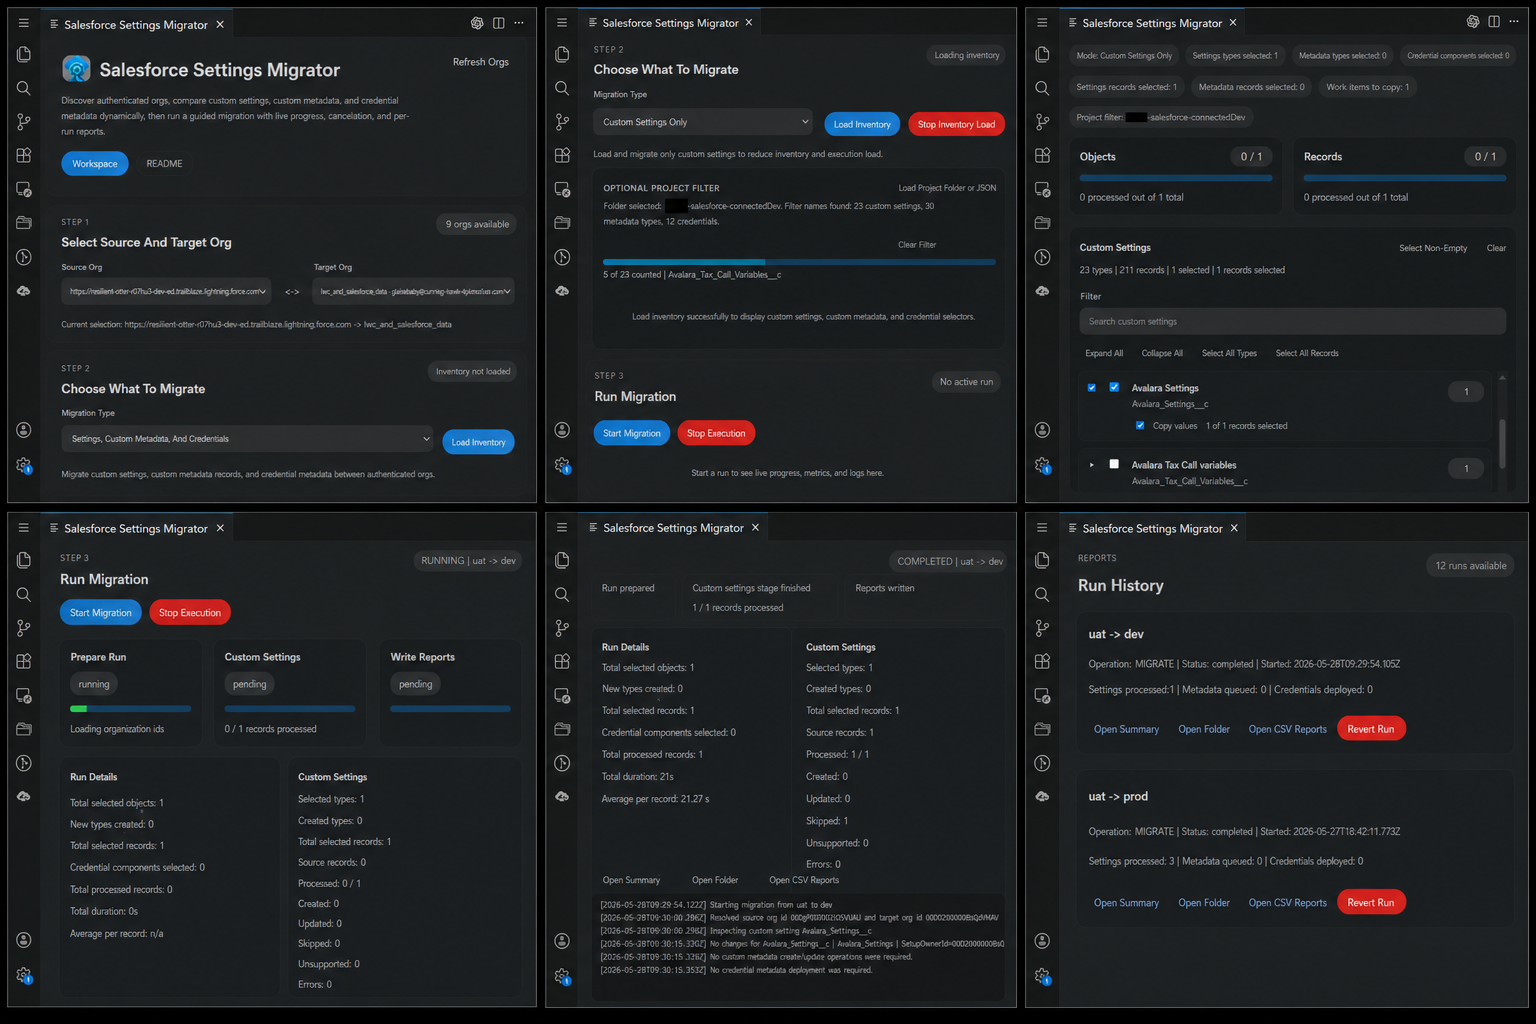
Task: Click Salesforce cloud icon in RUNNING panel
Action: [x=24, y=797]
